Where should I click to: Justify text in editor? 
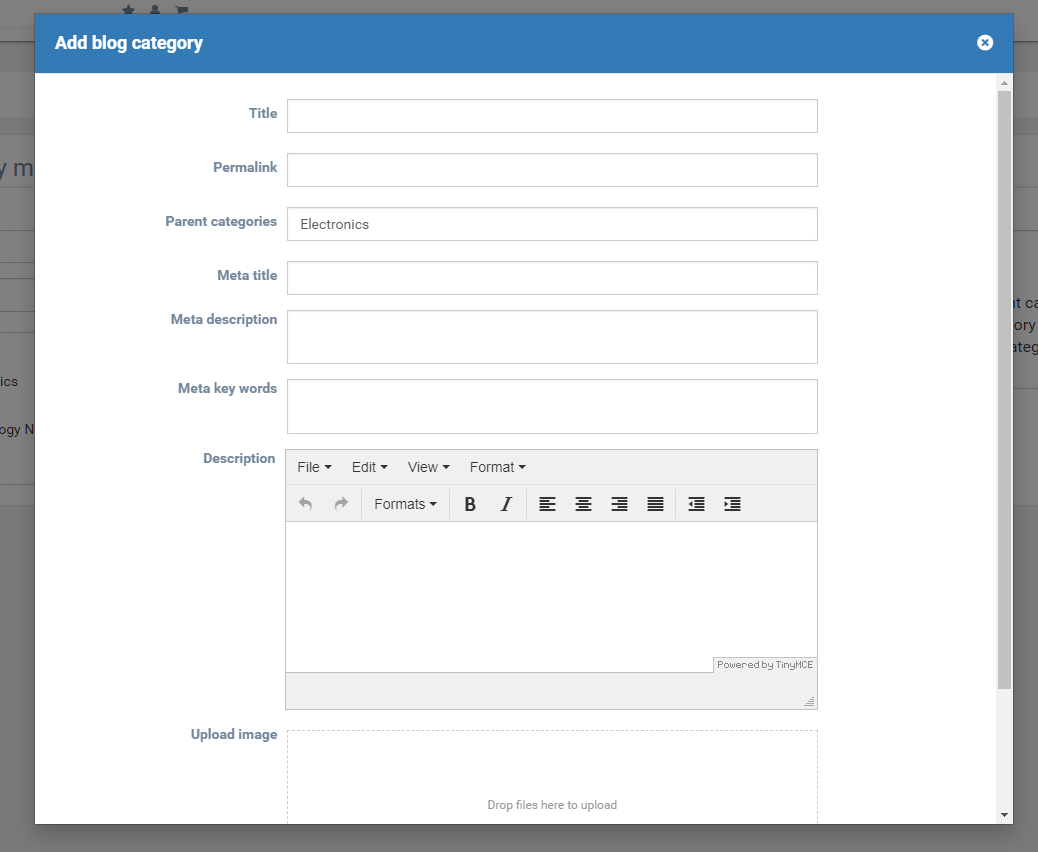(x=655, y=504)
